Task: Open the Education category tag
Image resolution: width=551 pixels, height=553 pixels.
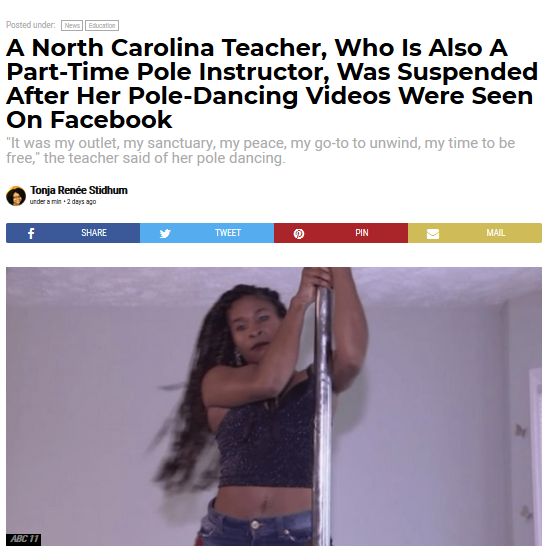Action: coord(102,25)
